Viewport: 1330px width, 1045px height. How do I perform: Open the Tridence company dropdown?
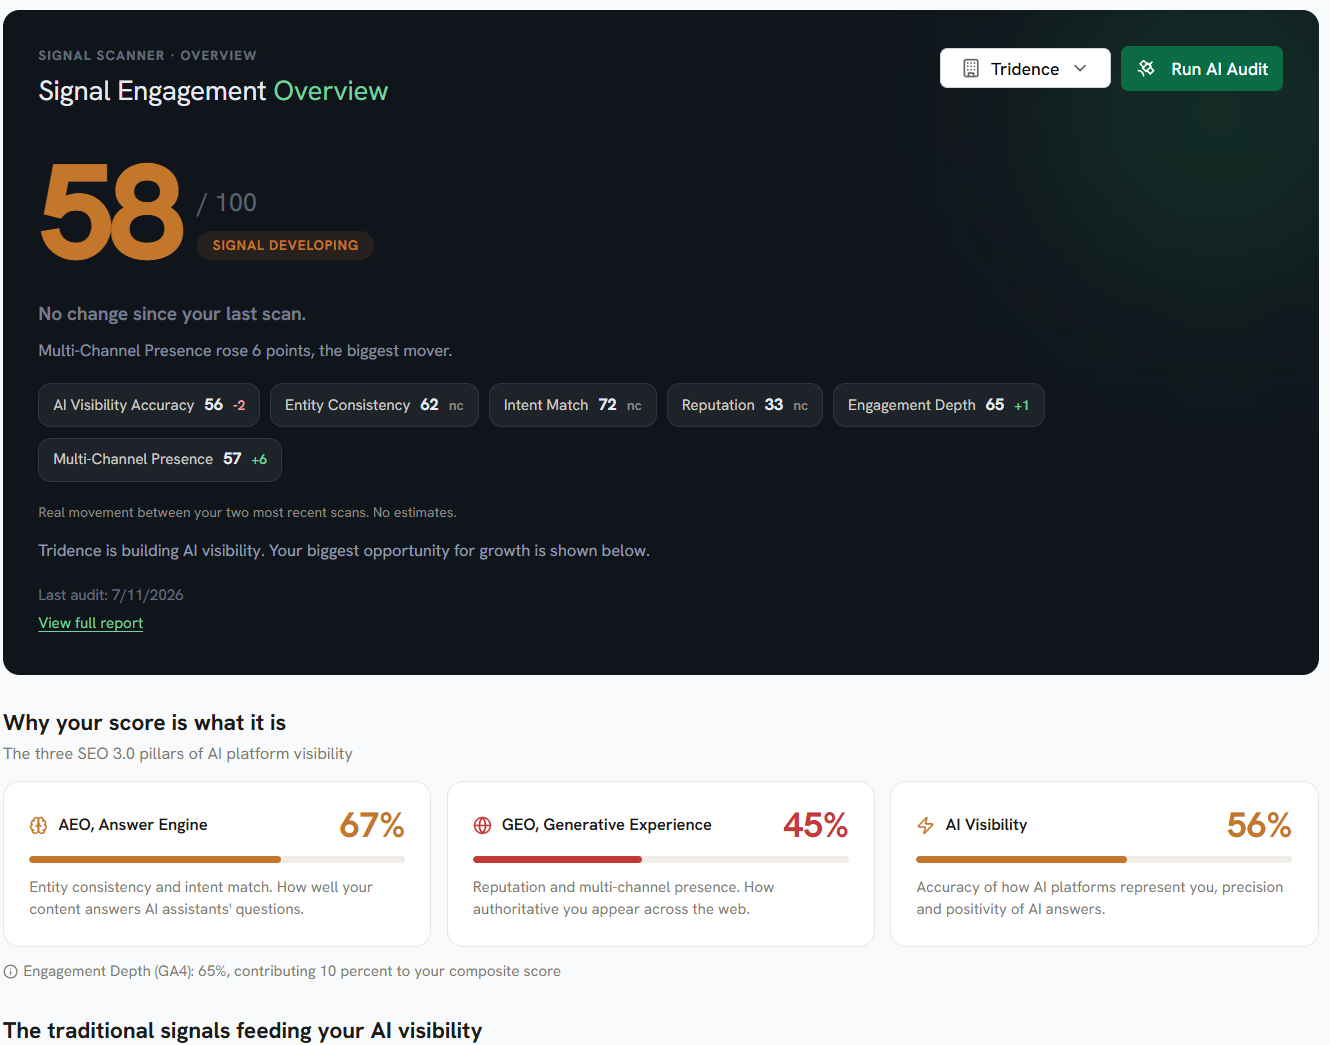click(x=1025, y=68)
